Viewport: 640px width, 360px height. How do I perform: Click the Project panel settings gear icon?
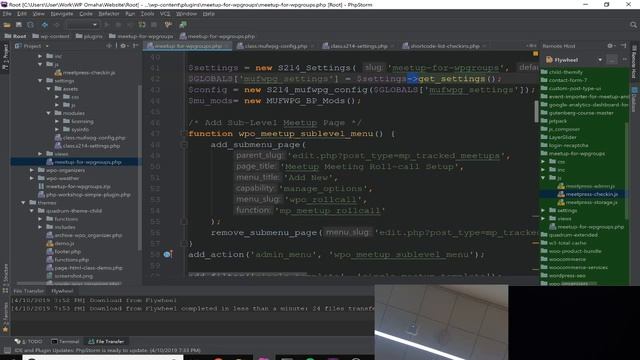pos(123,46)
